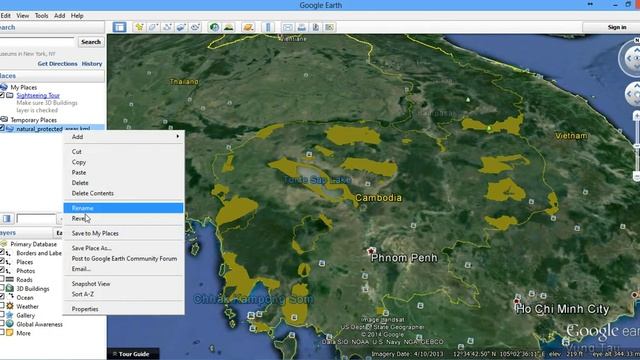Open the View menu
Viewport: 640px width, 360px height.
22,16
